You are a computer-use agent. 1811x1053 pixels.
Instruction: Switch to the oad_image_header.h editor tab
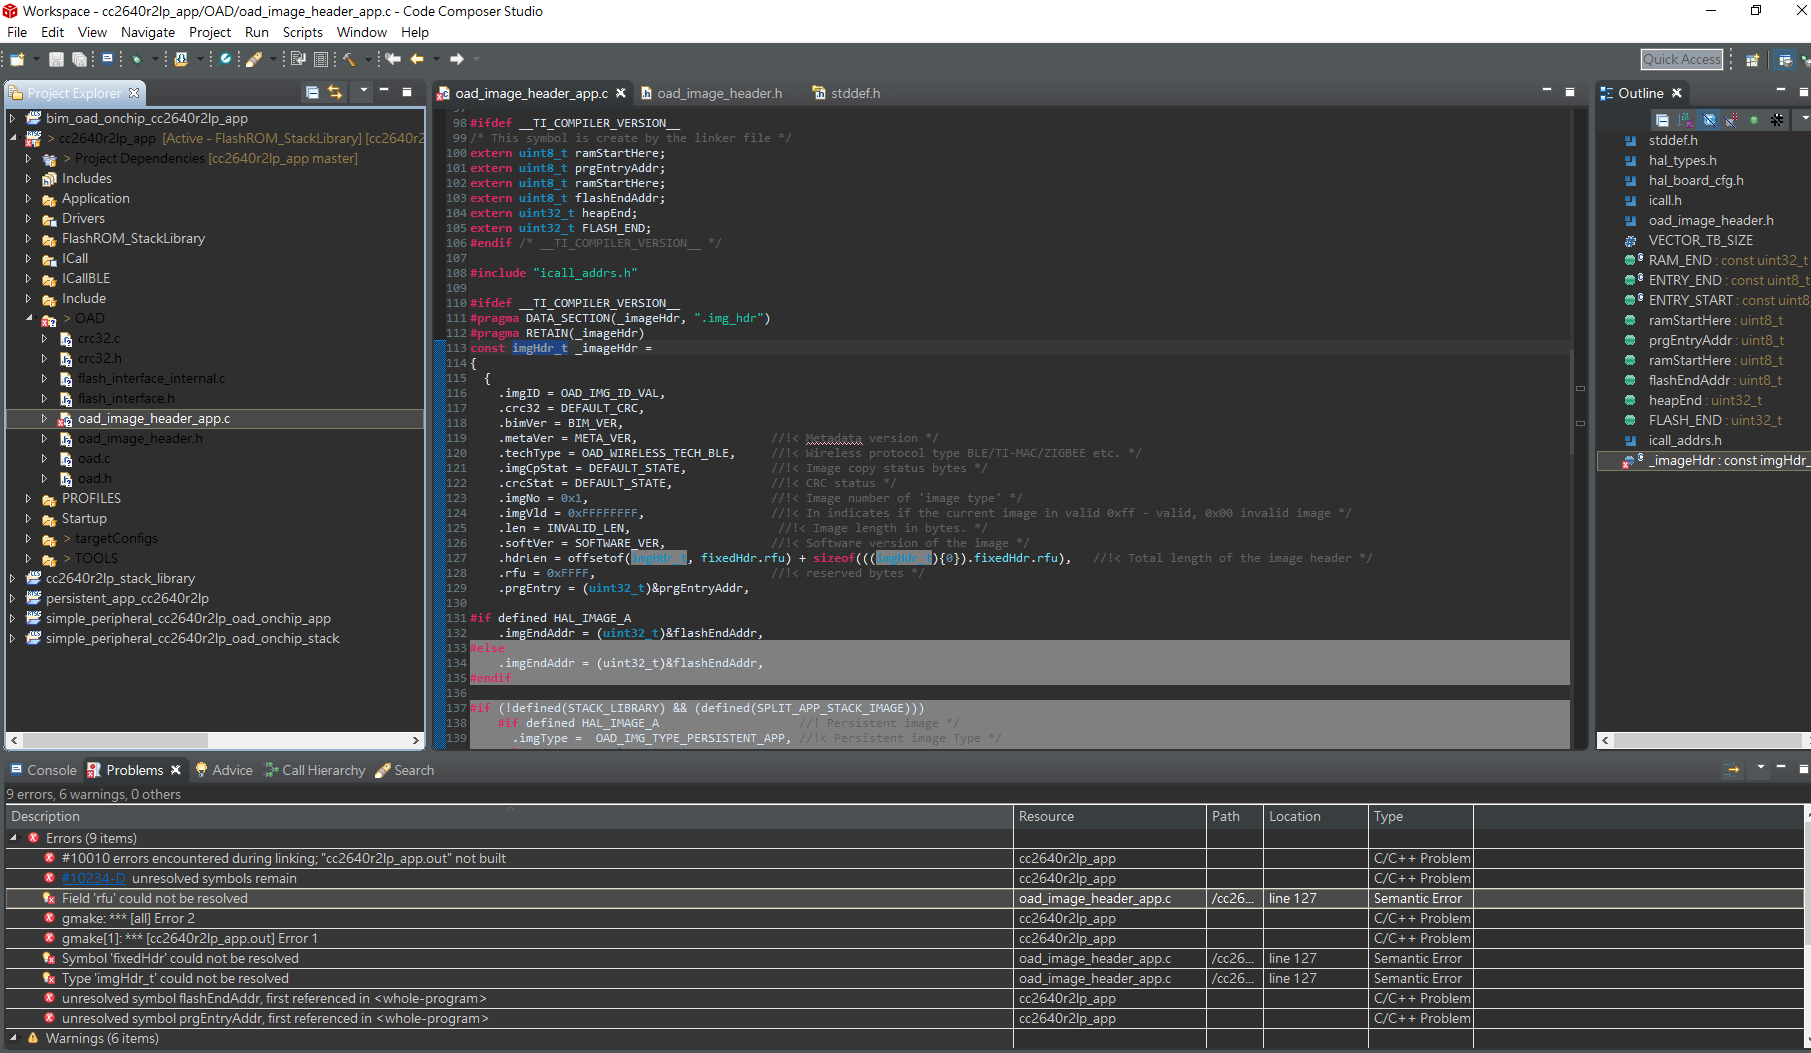719,93
